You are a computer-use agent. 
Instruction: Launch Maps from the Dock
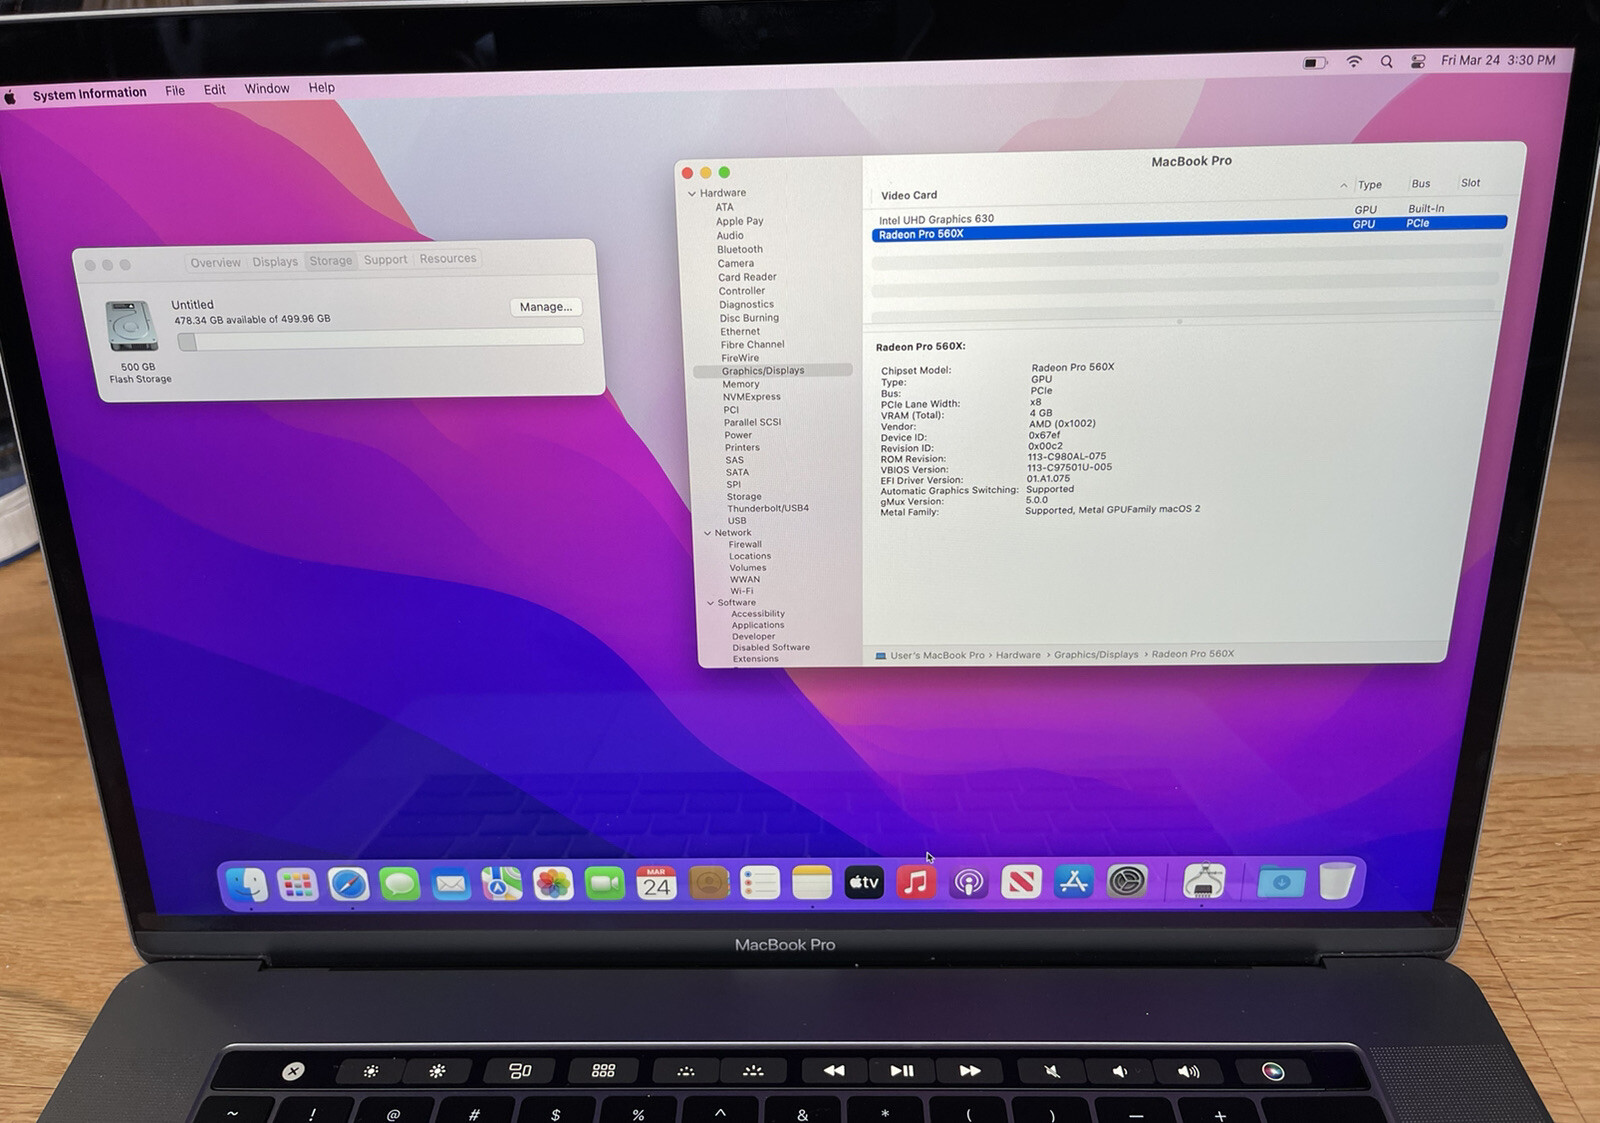click(502, 884)
